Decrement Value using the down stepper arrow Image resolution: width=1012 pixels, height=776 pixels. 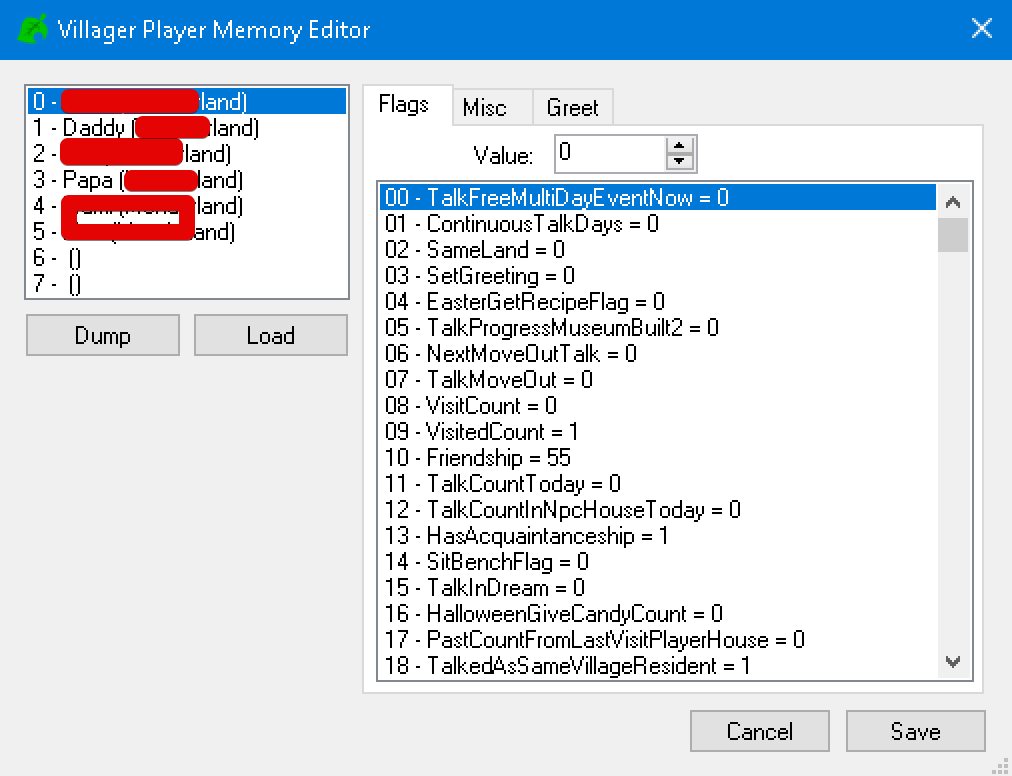point(681,162)
